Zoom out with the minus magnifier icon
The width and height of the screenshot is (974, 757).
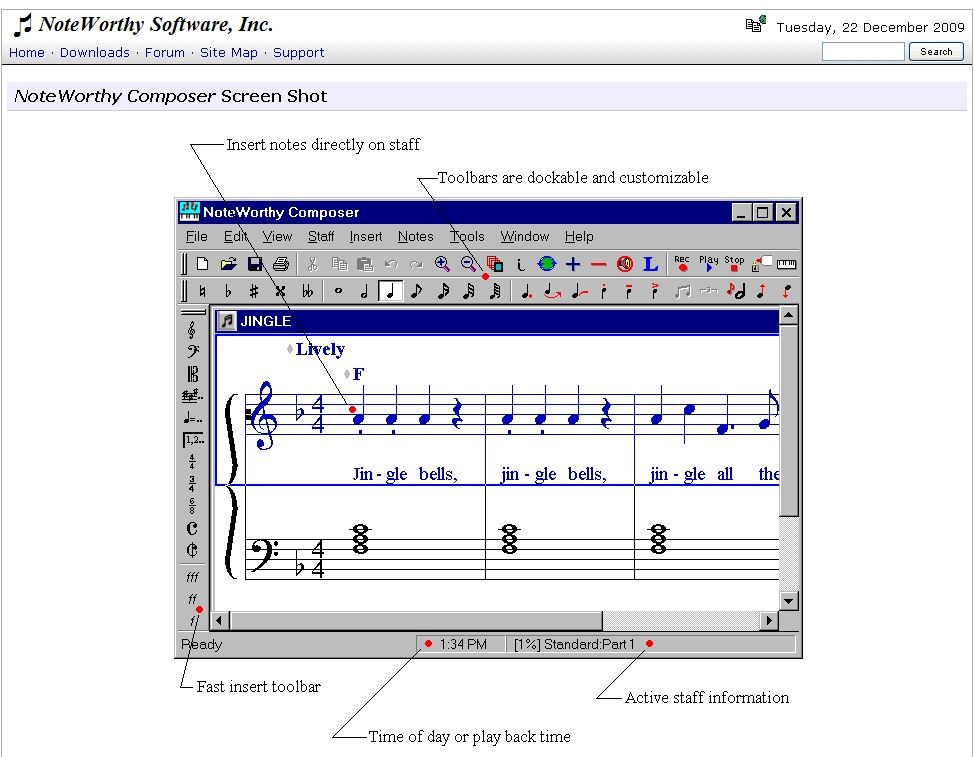(x=468, y=264)
